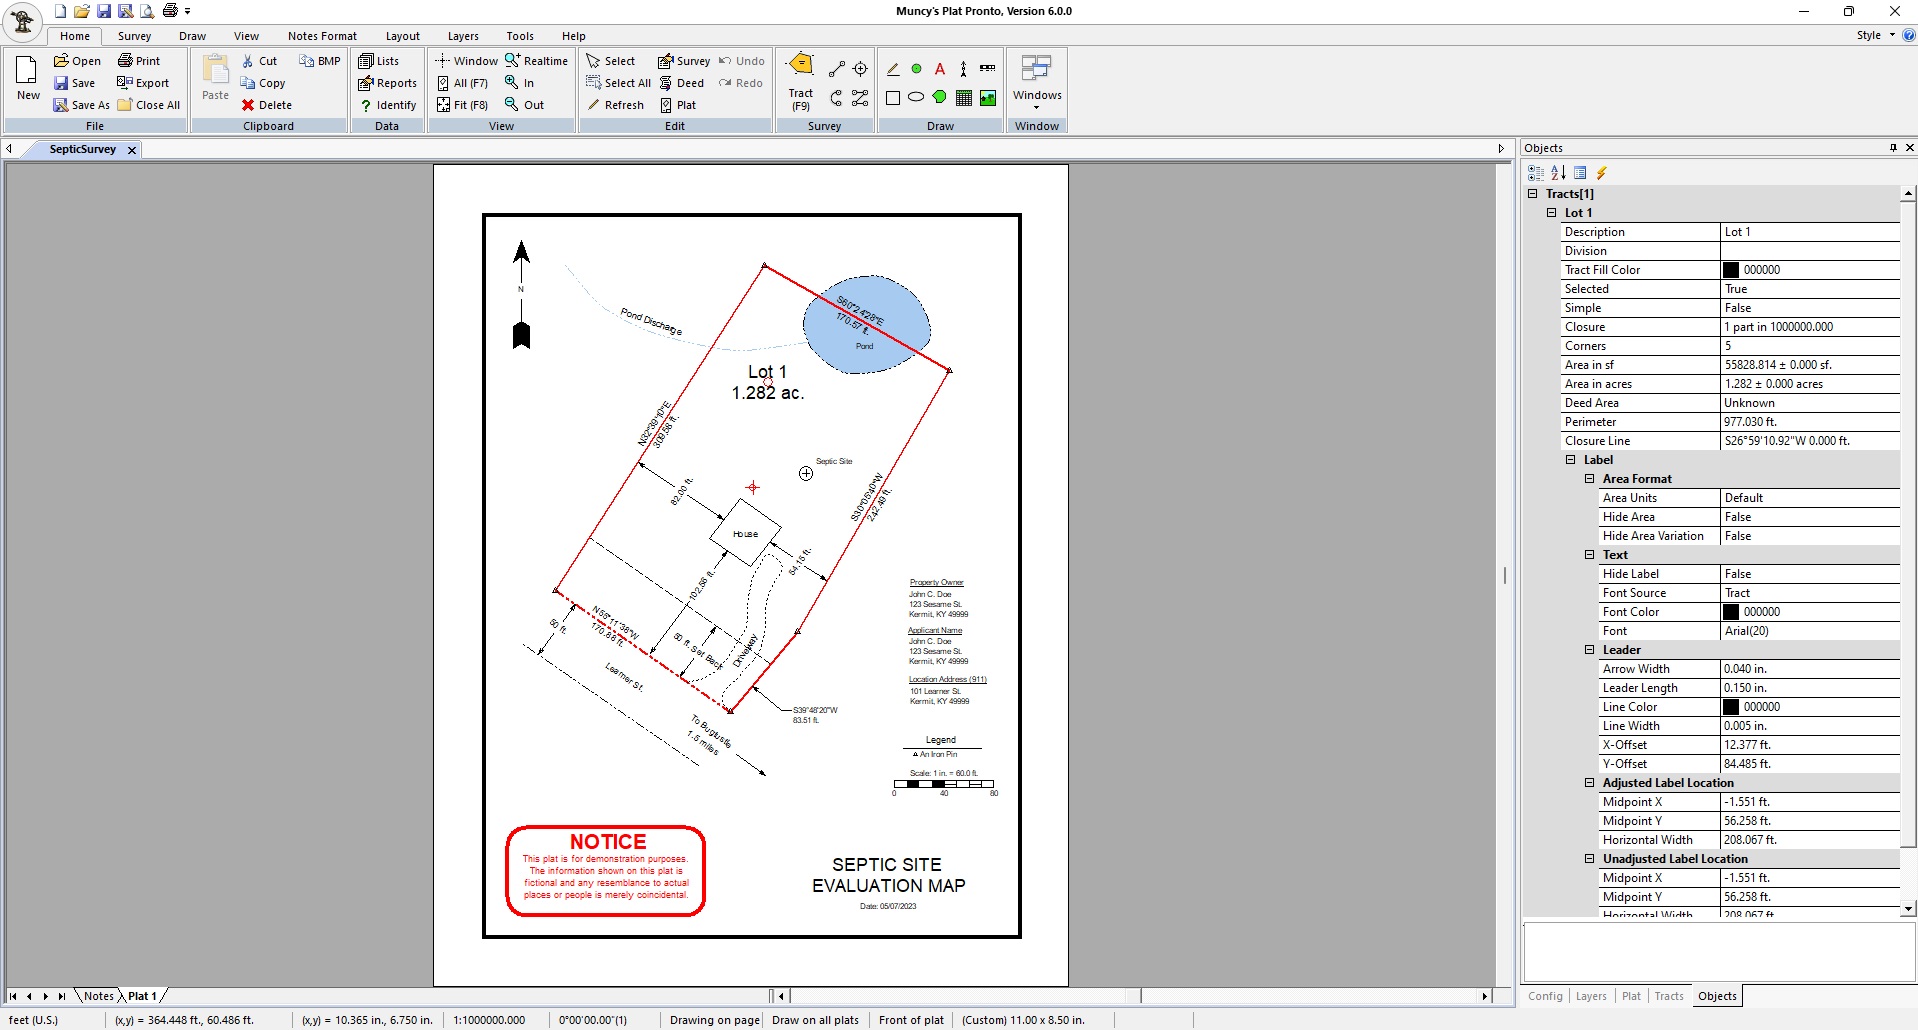Collapse Unadjusted Label Location section
Screen dimensions: 1918x1030
pyautogui.click(x=1590, y=859)
